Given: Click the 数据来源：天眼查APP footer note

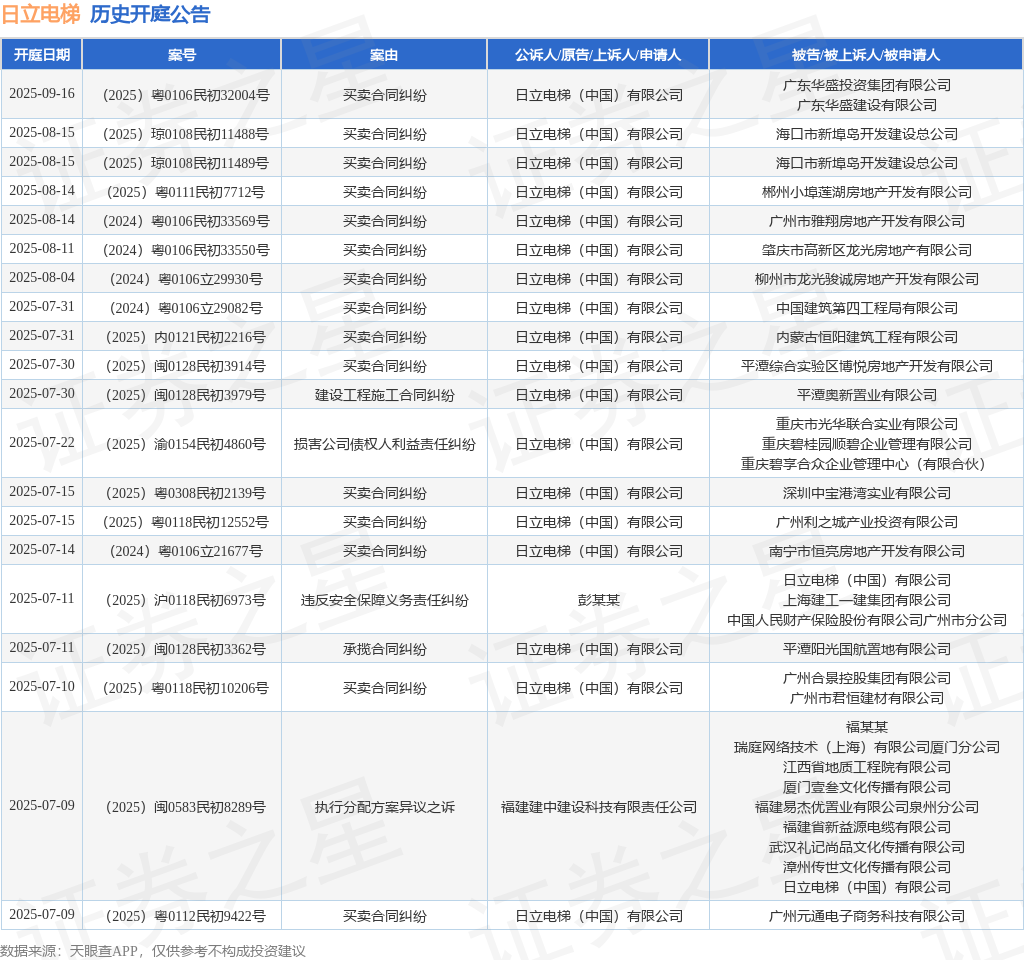Looking at the screenshot, I should pyautogui.click(x=153, y=951).
